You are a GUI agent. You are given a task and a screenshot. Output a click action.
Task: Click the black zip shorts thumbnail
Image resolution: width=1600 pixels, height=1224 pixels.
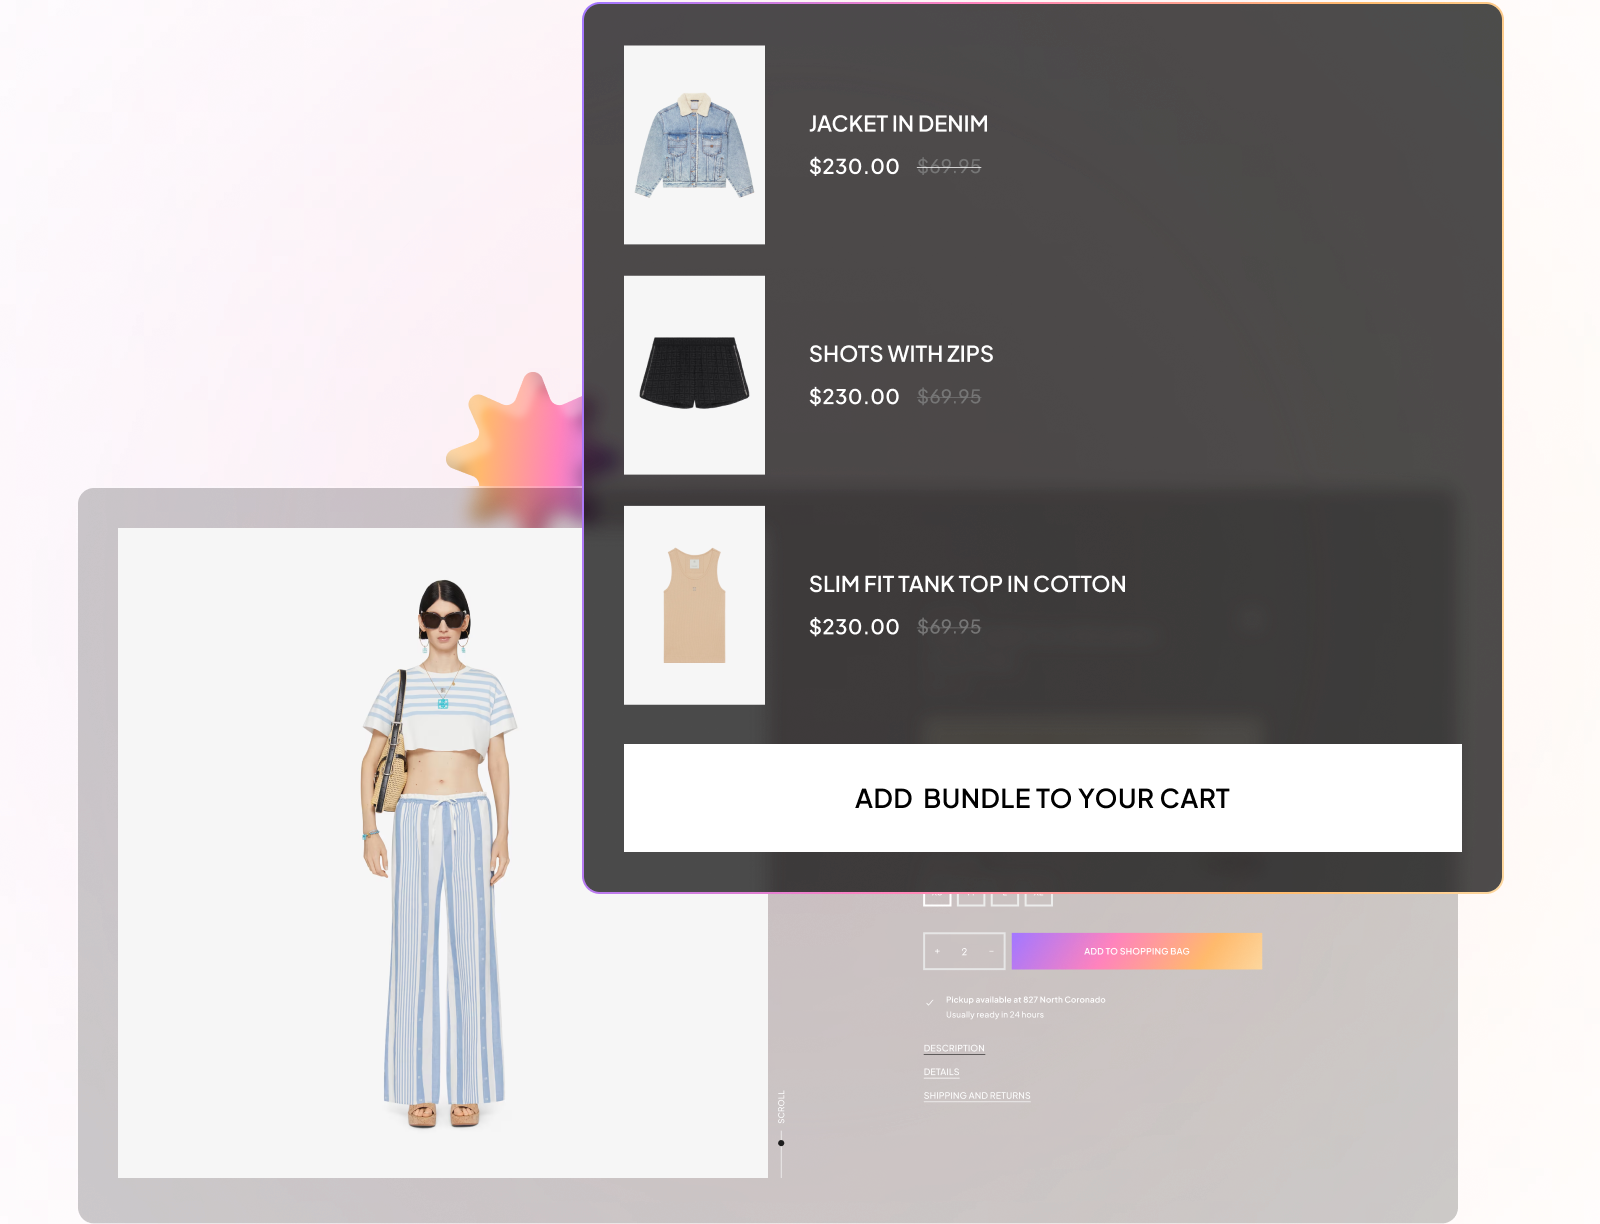click(694, 373)
